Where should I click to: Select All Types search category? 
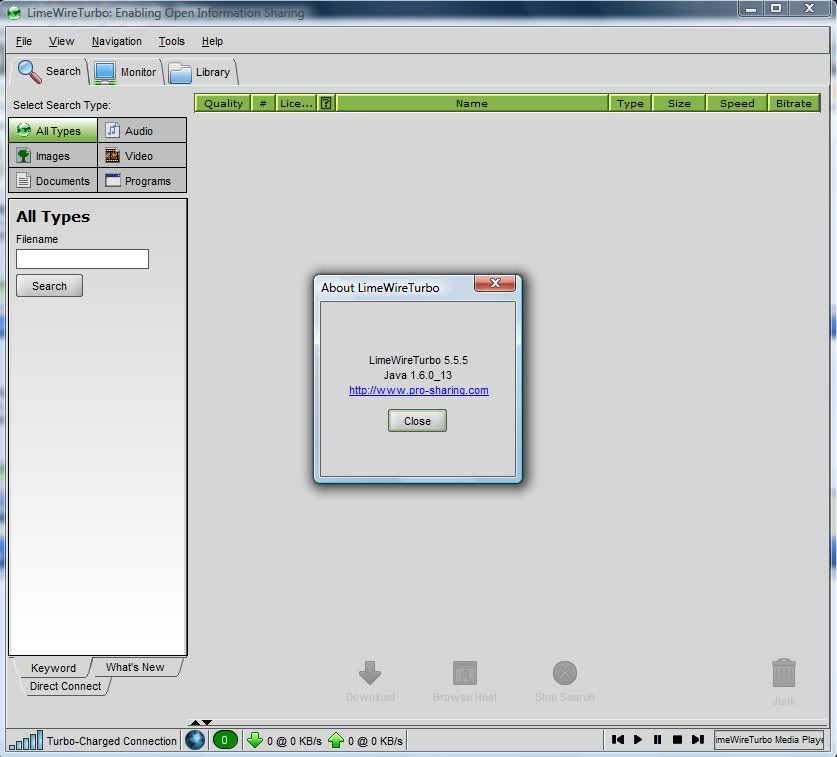(53, 130)
